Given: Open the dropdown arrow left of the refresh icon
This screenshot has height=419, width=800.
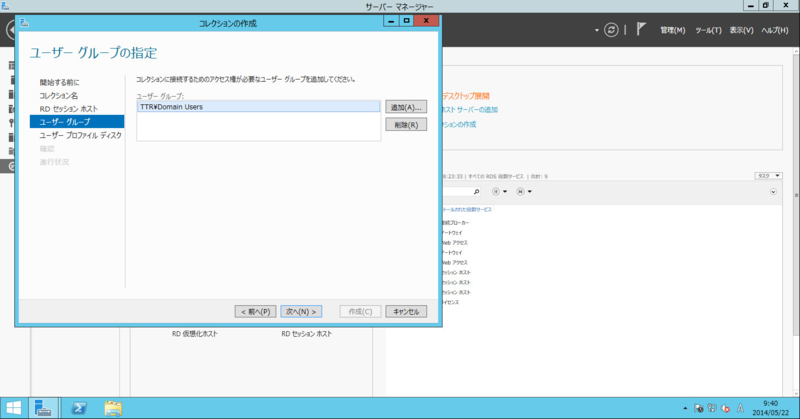Looking at the screenshot, I should (x=596, y=31).
